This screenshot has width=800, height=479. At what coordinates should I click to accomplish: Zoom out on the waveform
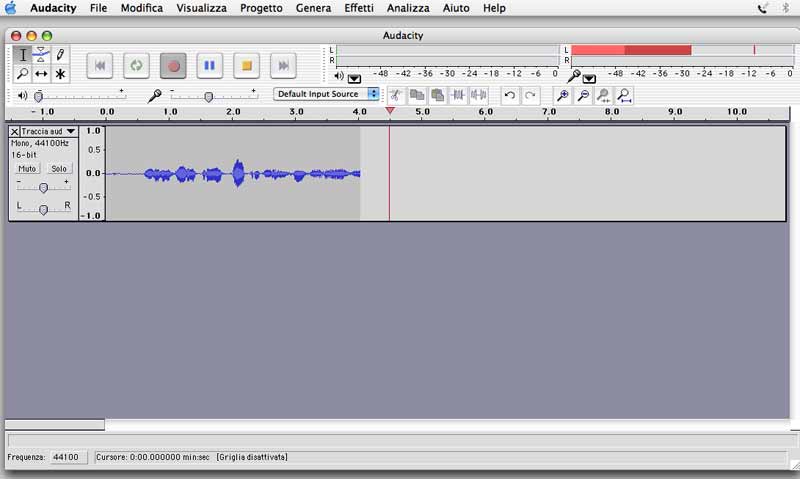click(583, 95)
